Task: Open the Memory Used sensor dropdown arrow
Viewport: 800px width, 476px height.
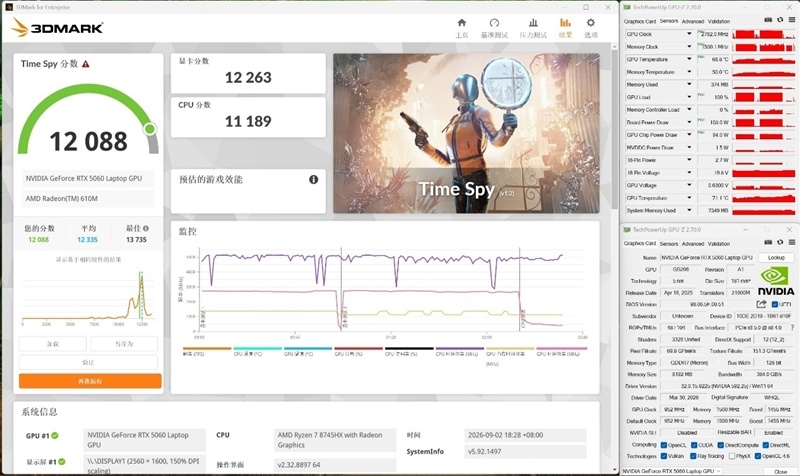Action: [689, 85]
